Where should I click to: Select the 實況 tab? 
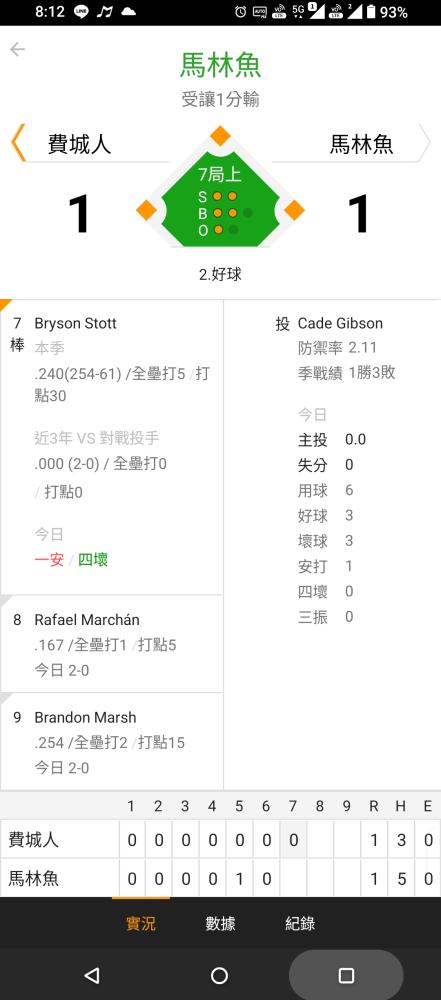pyautogui.click(x=140, y=923)
